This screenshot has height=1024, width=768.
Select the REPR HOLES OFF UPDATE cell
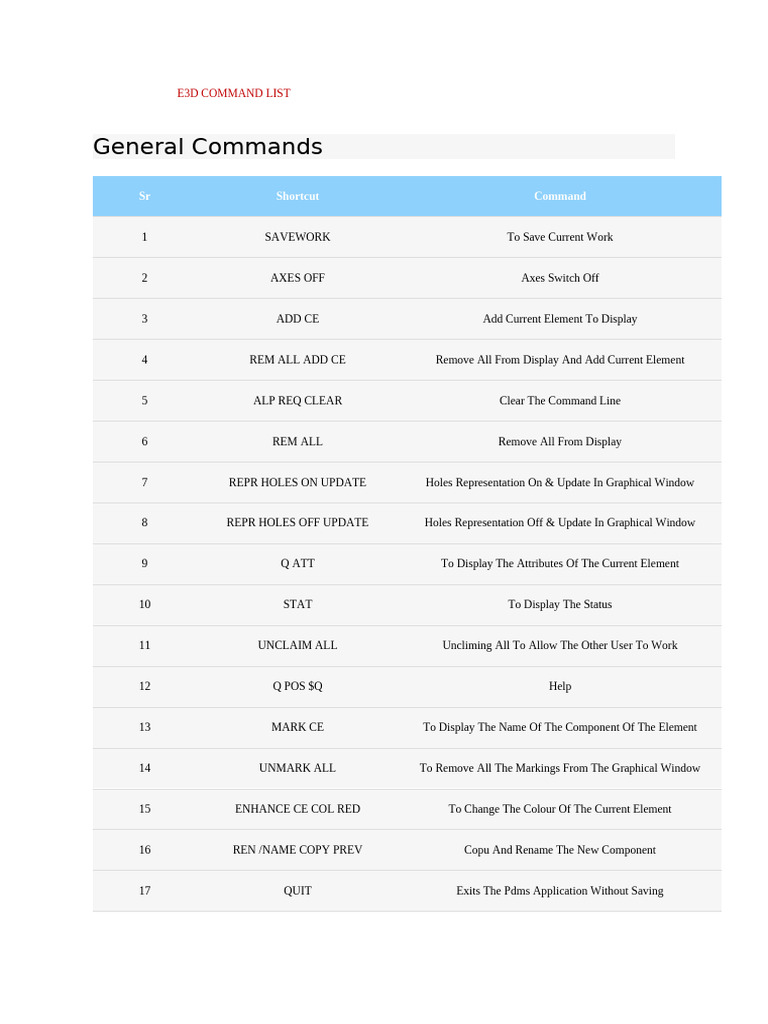pos(297,522)
